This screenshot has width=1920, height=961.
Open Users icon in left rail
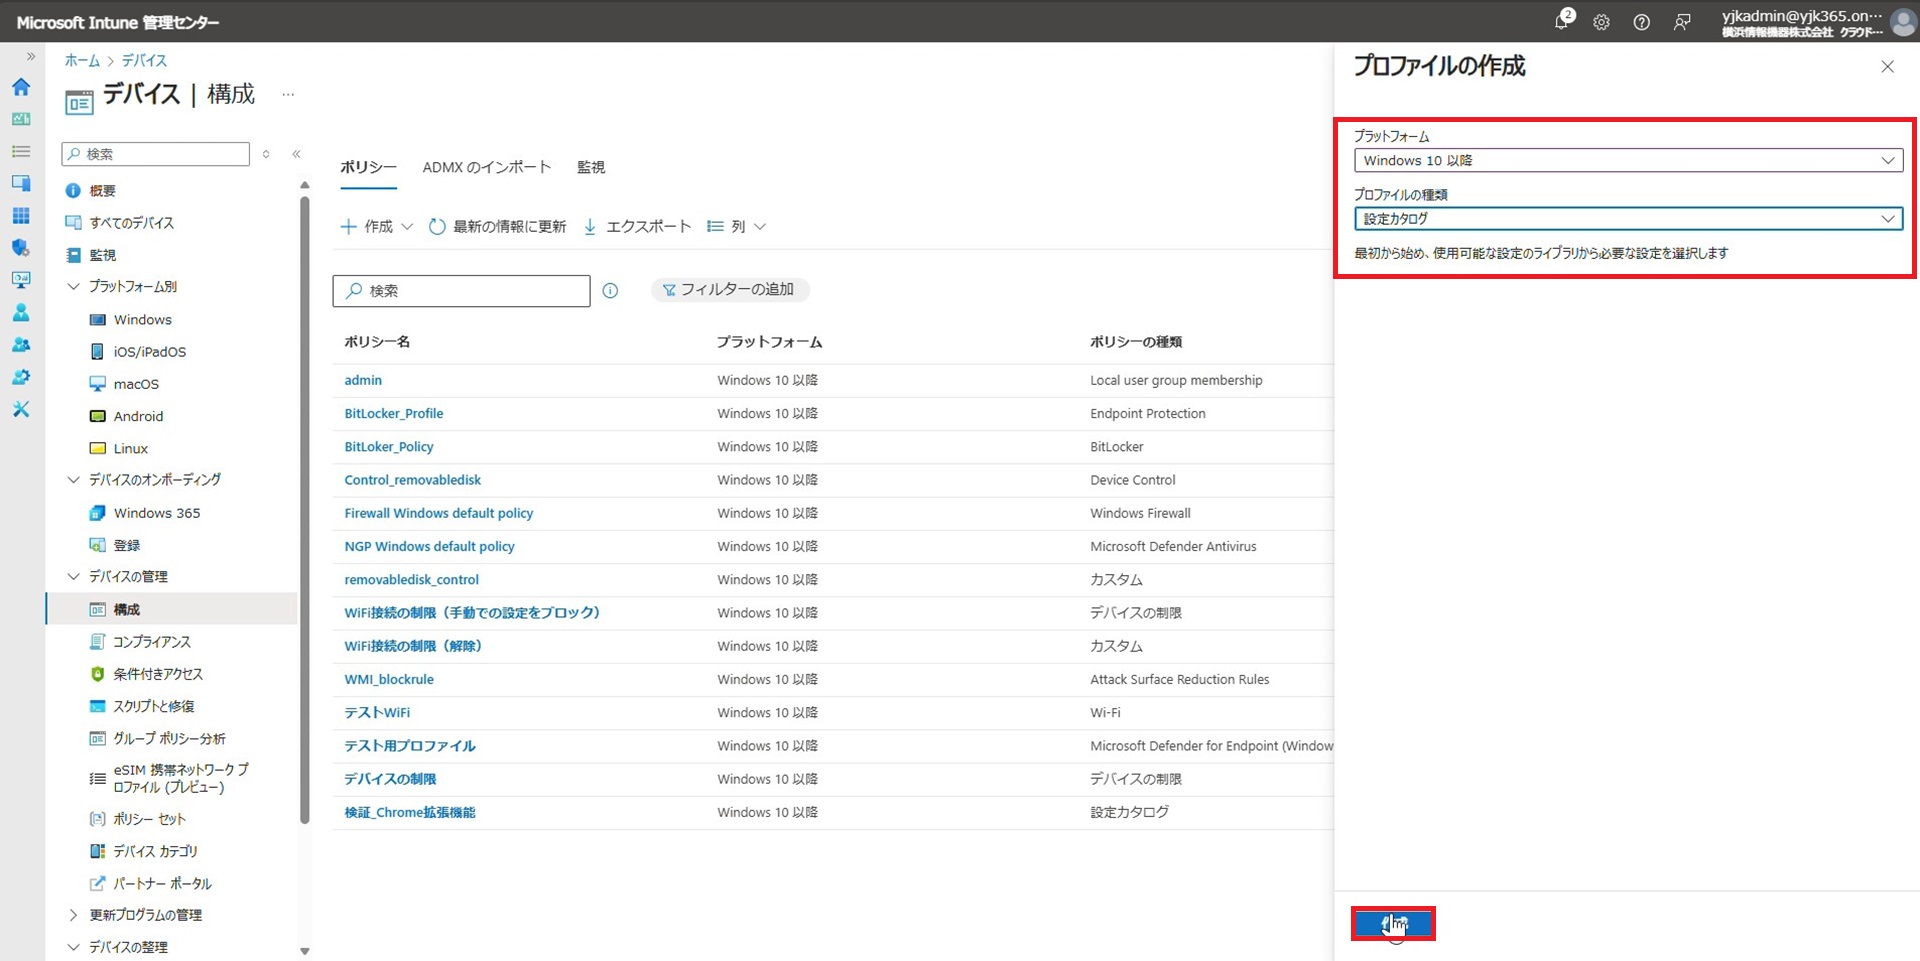21,312
